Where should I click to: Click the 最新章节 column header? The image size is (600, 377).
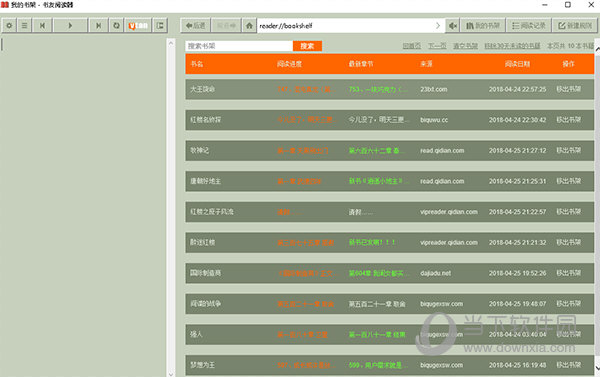pyautogui.click(x=361, y=64)
